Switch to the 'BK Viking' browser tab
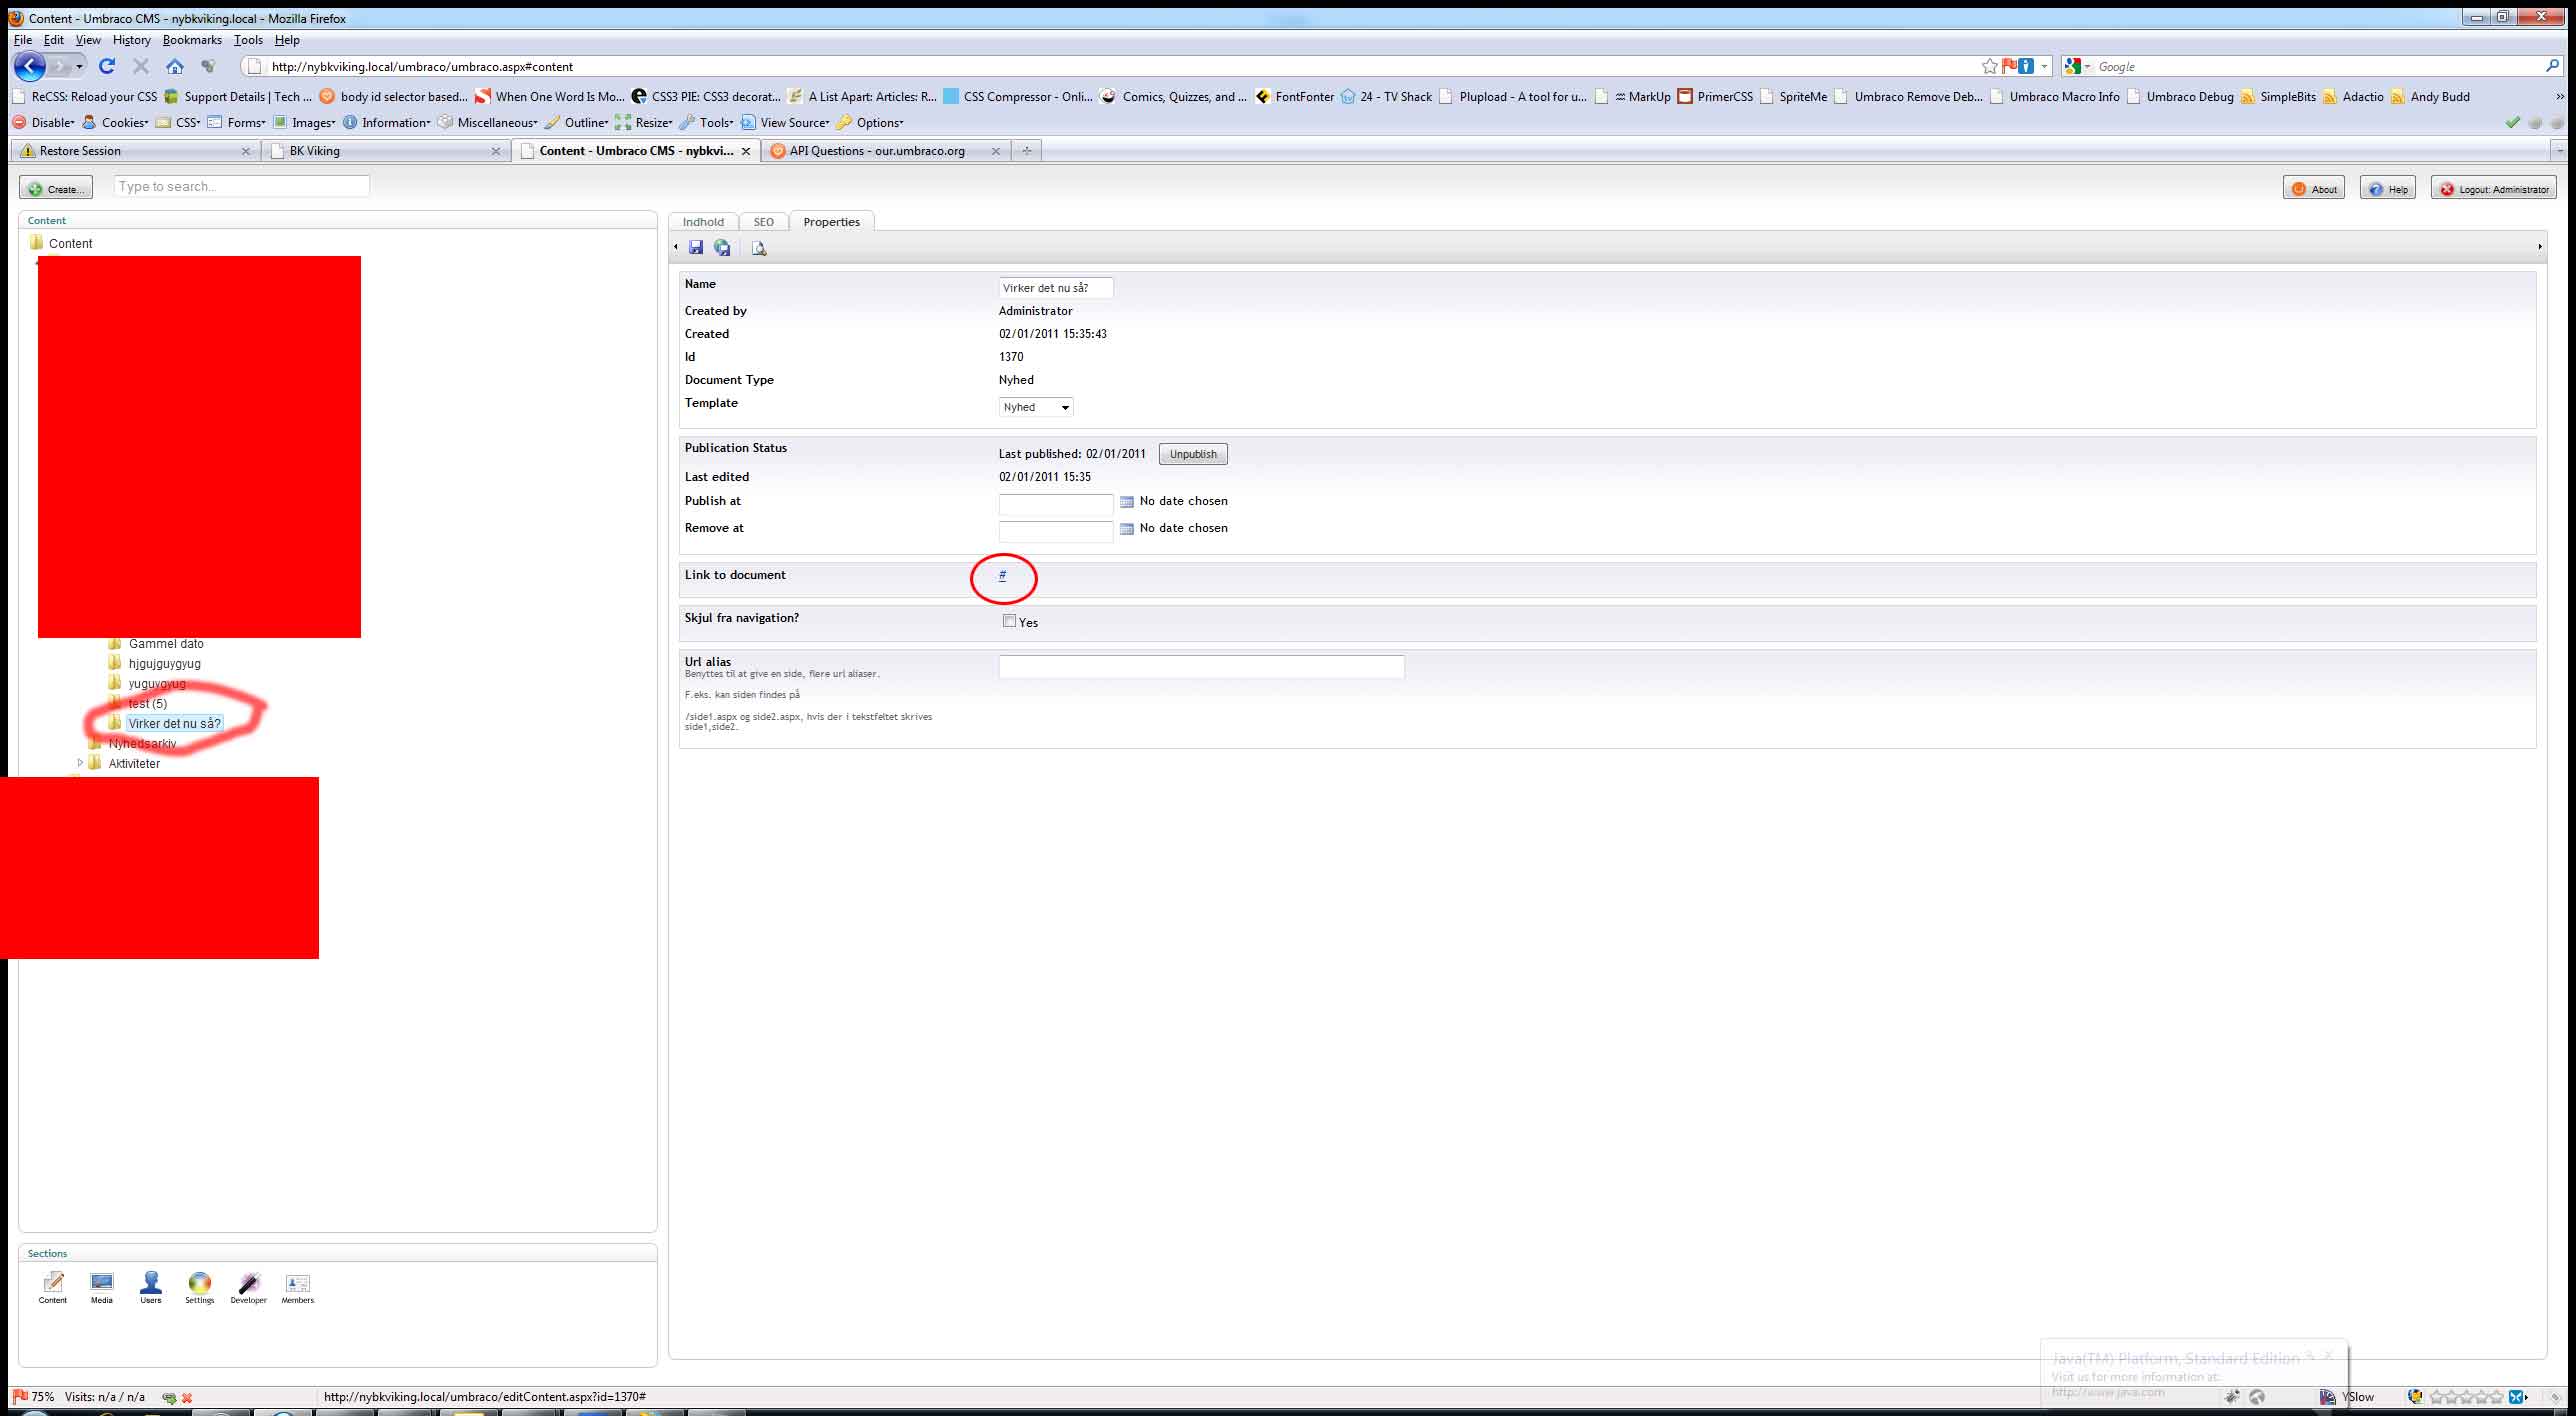 tap(387, 151)
